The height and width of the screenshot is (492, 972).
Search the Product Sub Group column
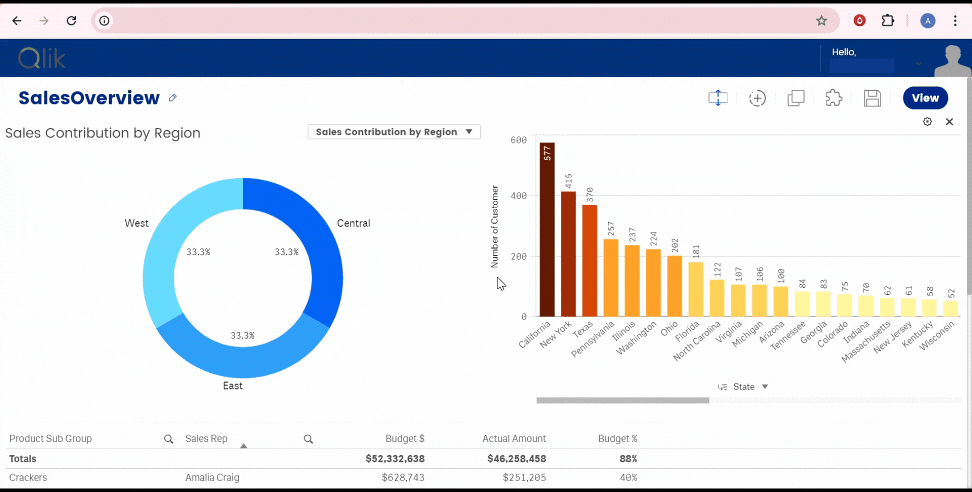[x=168, y=439]
